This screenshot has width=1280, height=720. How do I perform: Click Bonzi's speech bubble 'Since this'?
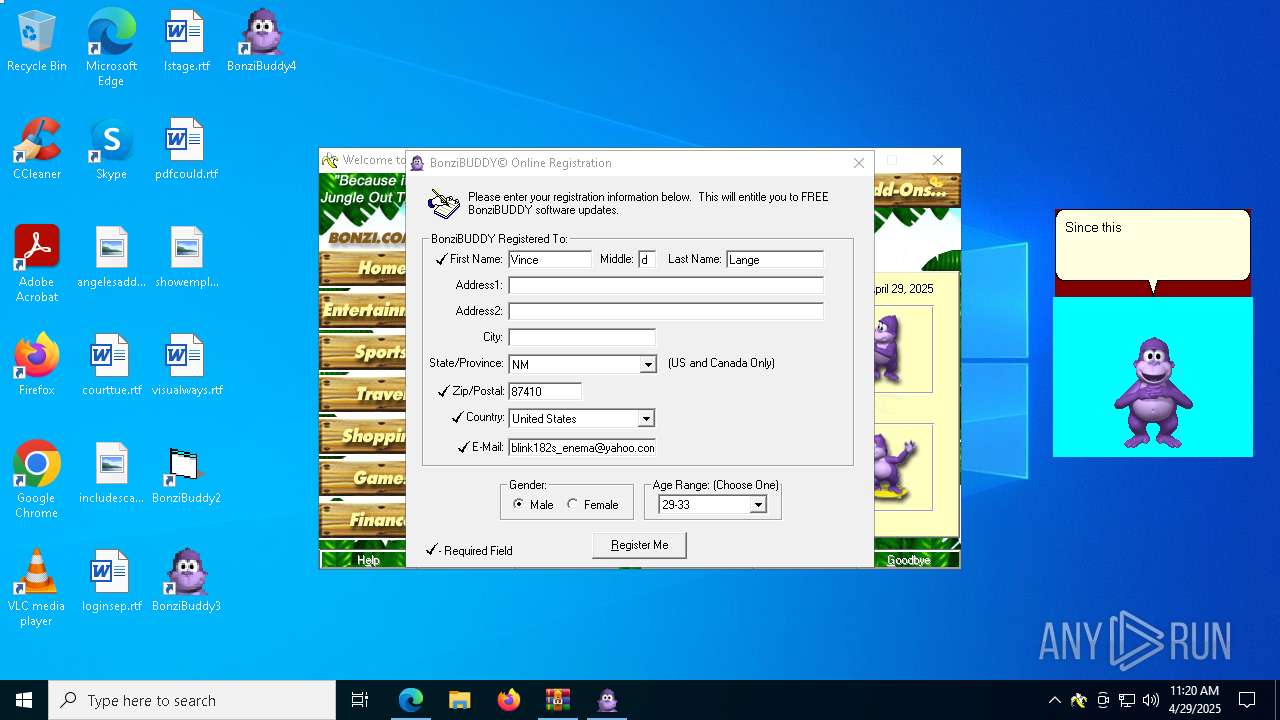[x=1153, y=245]
